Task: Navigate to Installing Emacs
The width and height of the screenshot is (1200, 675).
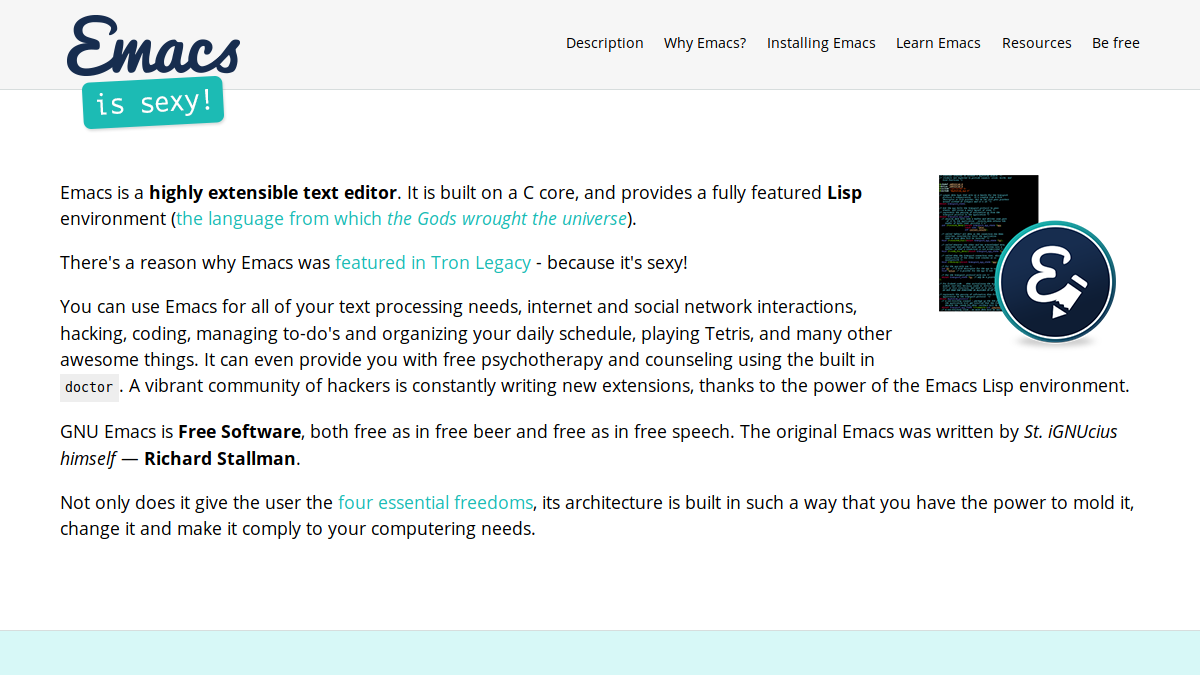Action: tap(821, 43)
